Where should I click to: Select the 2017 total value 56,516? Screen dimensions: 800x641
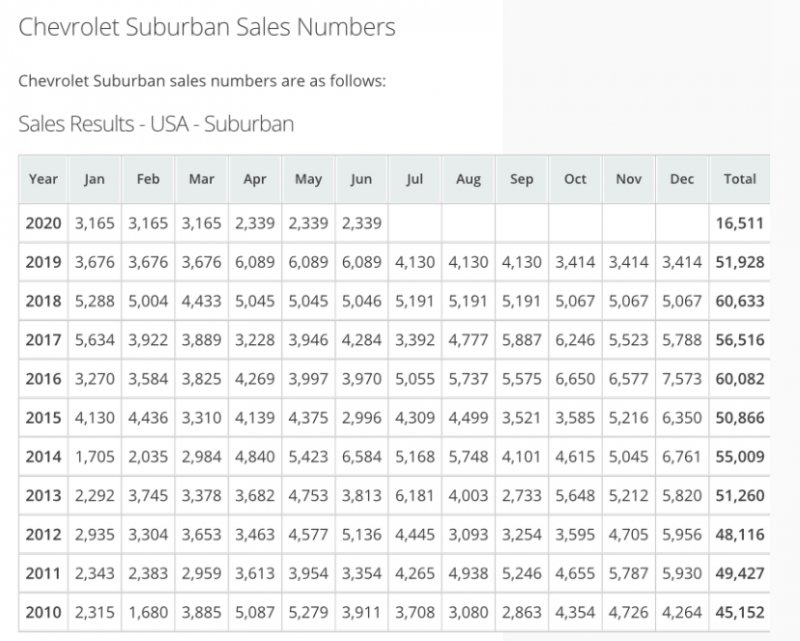coord(739,340)
